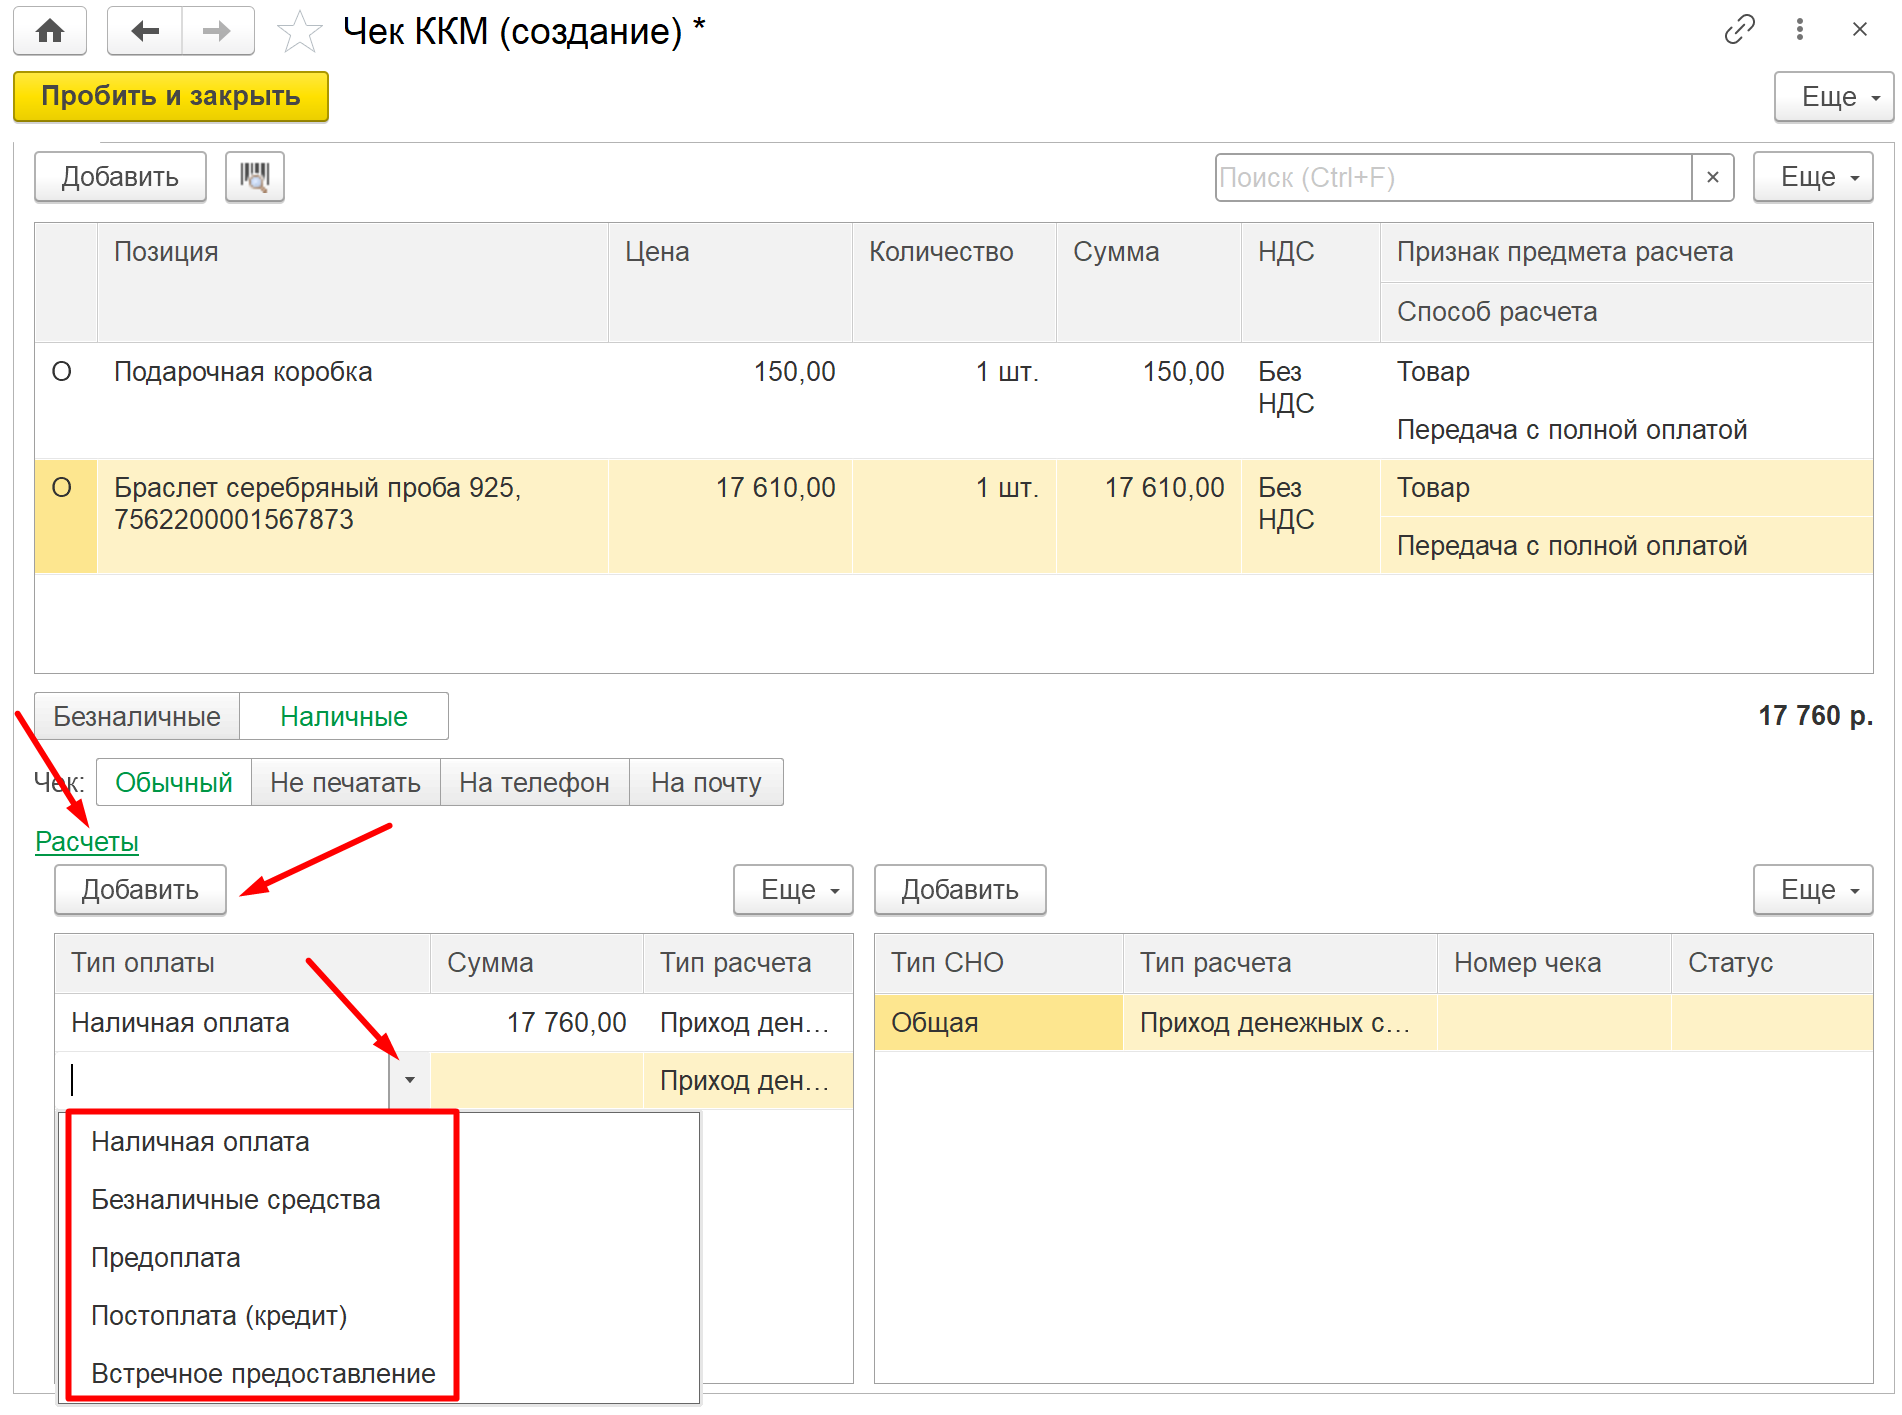
Task: Switch payment to Безналичные
Action: tap(137, 716)
